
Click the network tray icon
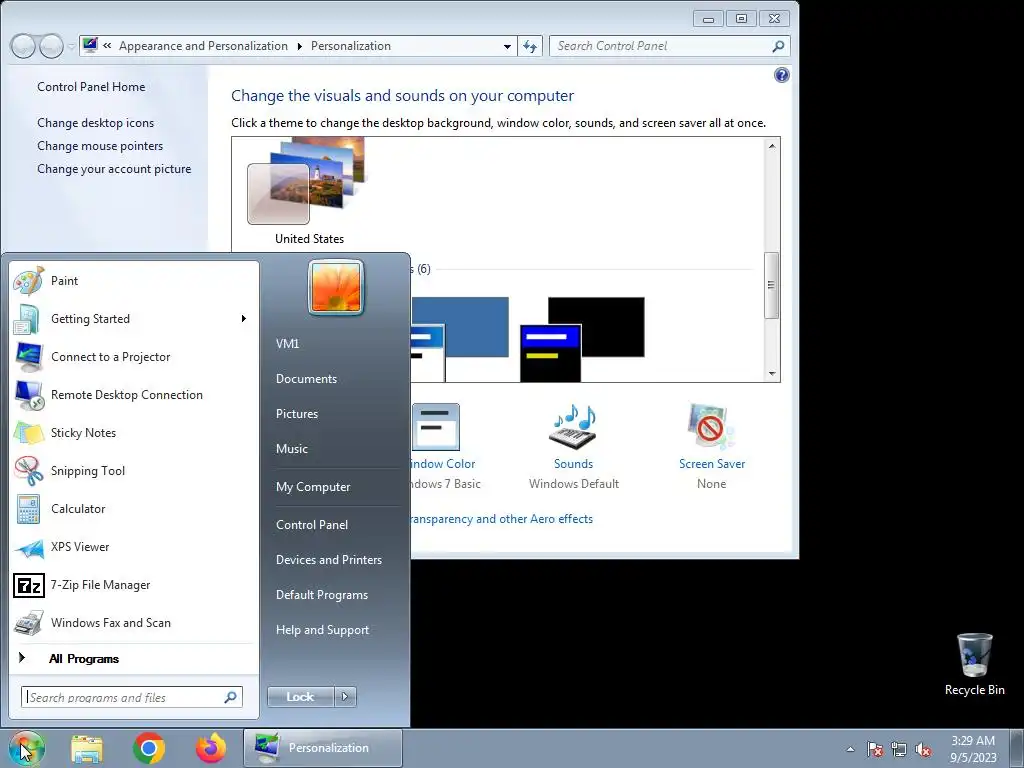tap(899, 749)
